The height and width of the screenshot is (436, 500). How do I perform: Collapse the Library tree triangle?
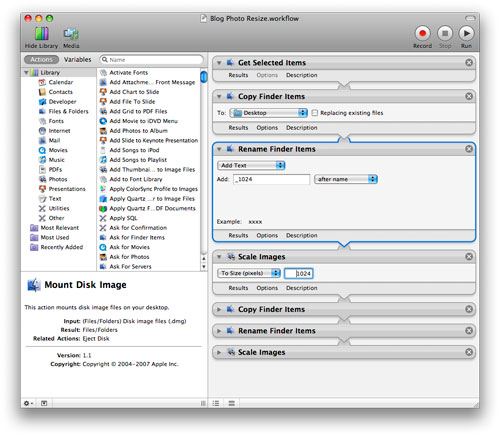[x=26, y=72]
